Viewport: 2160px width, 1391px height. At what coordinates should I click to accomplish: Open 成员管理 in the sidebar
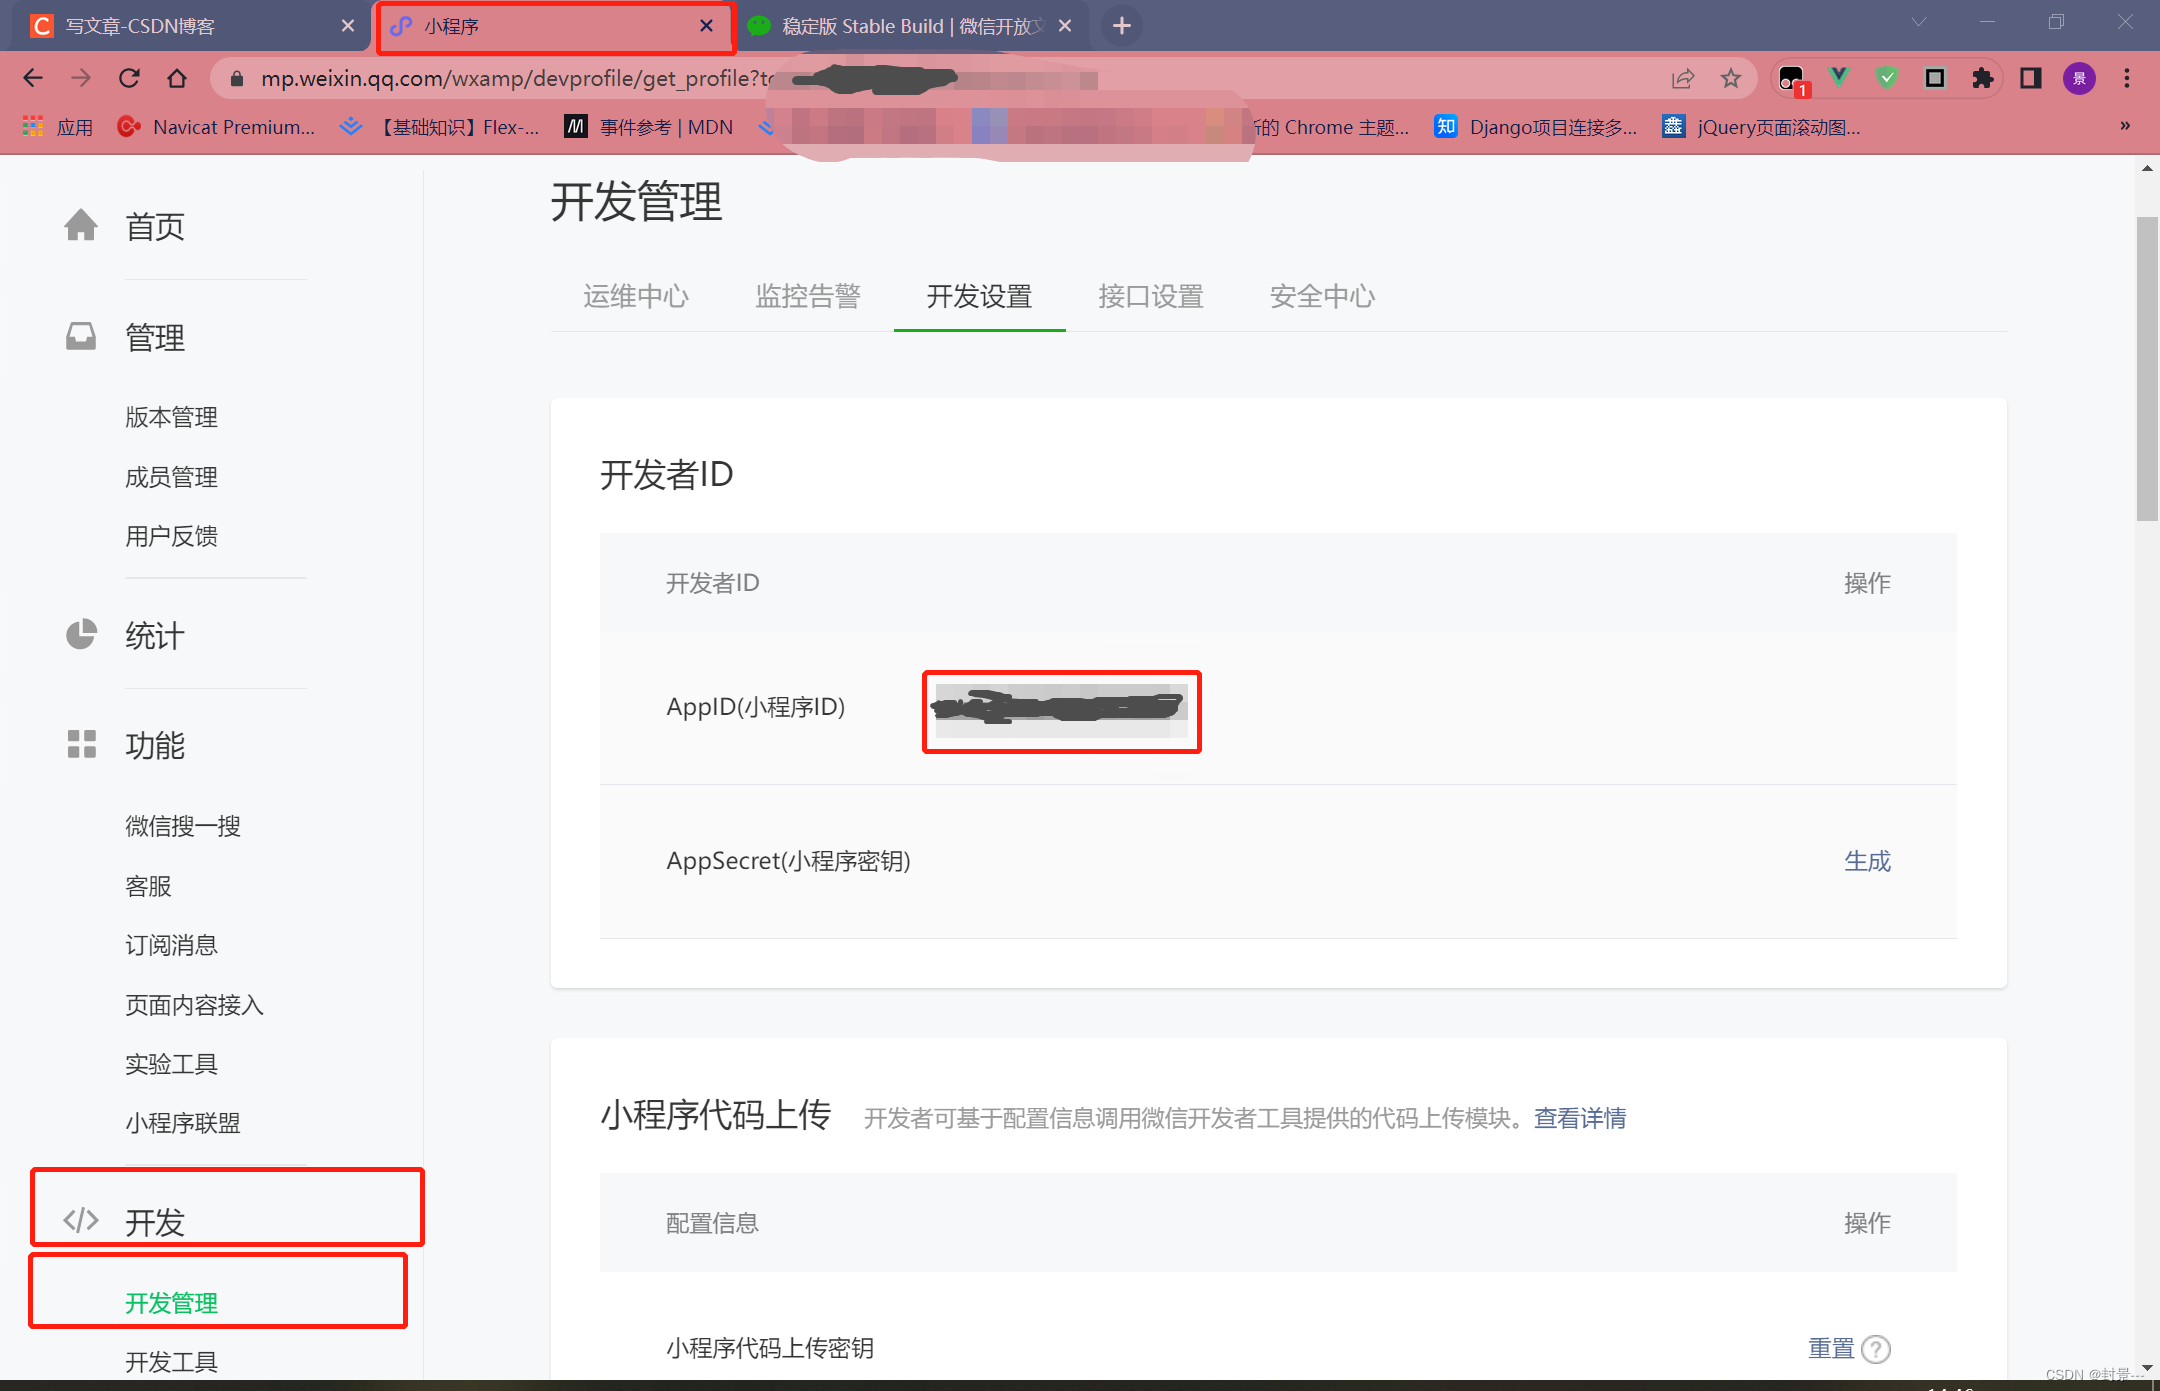(171, 477)
